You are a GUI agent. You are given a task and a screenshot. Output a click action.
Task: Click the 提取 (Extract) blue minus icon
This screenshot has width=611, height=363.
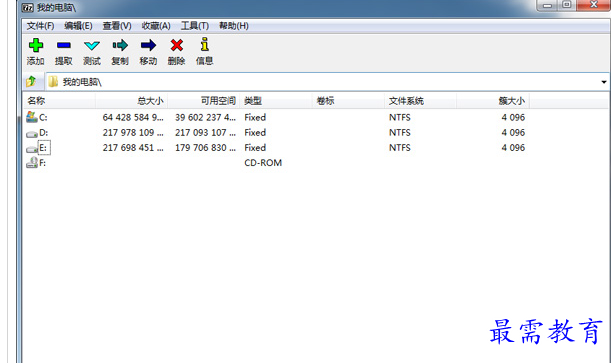64,45
